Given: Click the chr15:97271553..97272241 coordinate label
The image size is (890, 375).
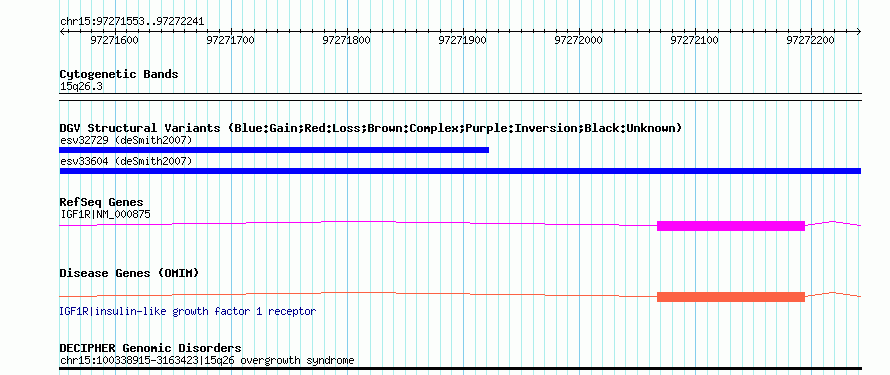Looking at the screenshot, I should point(132,22).
